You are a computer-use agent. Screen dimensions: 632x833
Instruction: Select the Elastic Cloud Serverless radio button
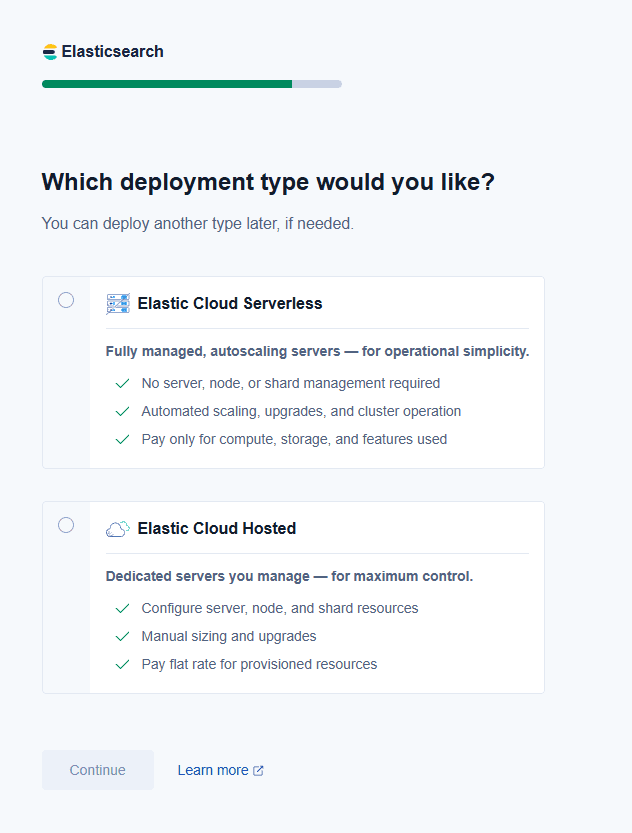click(x=66, y=300)
